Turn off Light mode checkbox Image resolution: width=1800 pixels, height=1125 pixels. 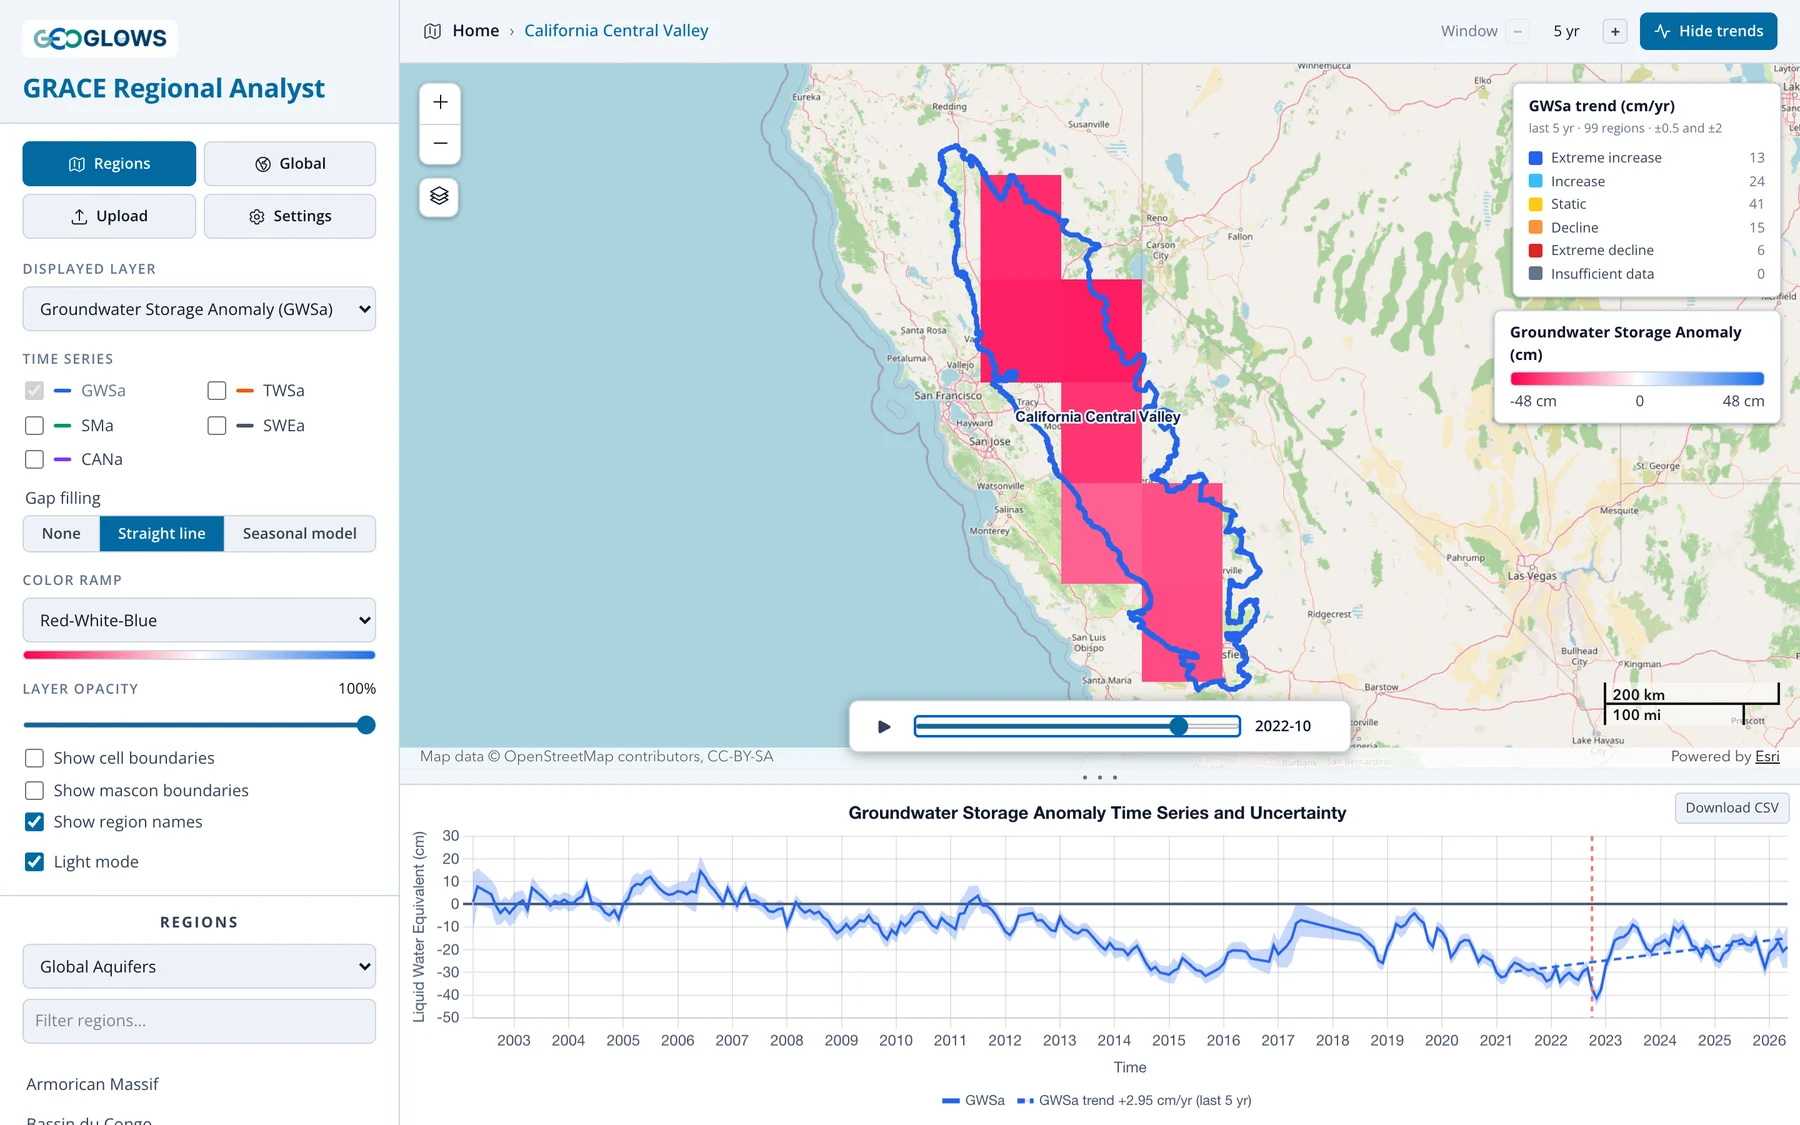point(34,862)
